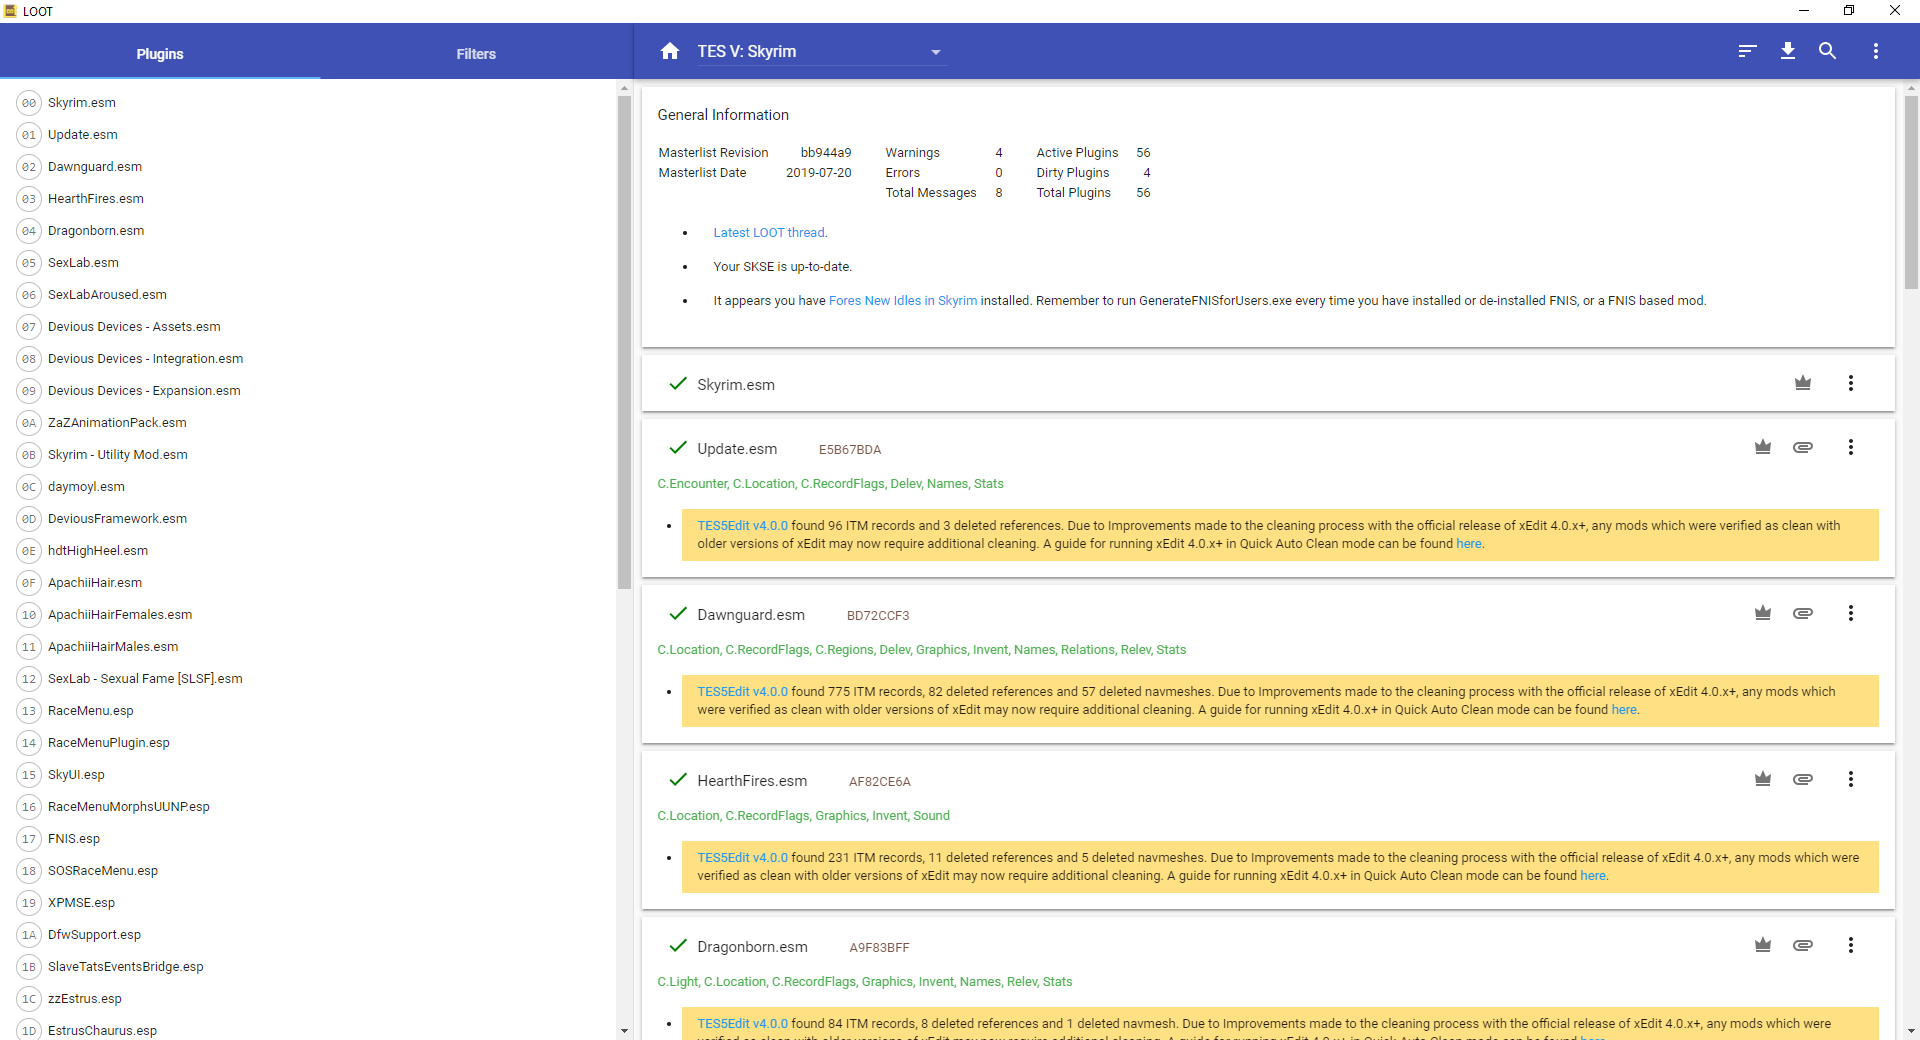Click the sidebar scroll-down arrow
The width and height of the screenshot is (1920, 1040).
pyautogui.click(x=624, y=1031)
